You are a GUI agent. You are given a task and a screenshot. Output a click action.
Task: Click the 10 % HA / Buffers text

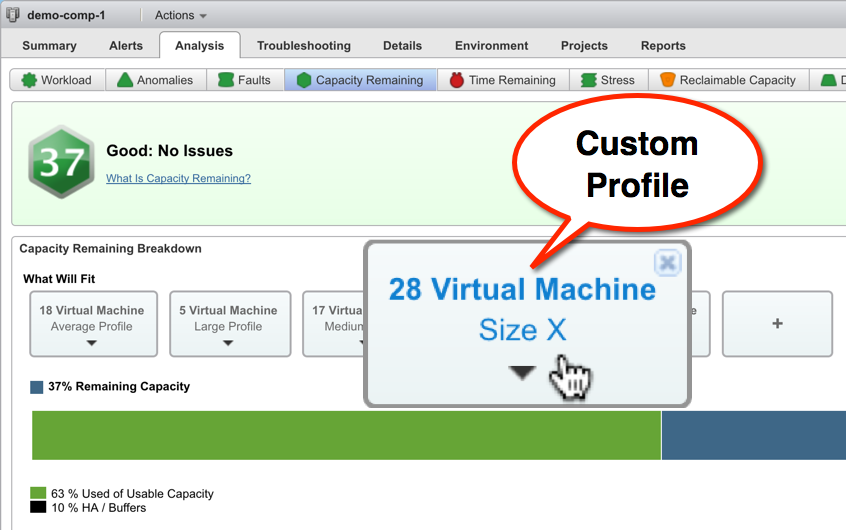(99, 508)
